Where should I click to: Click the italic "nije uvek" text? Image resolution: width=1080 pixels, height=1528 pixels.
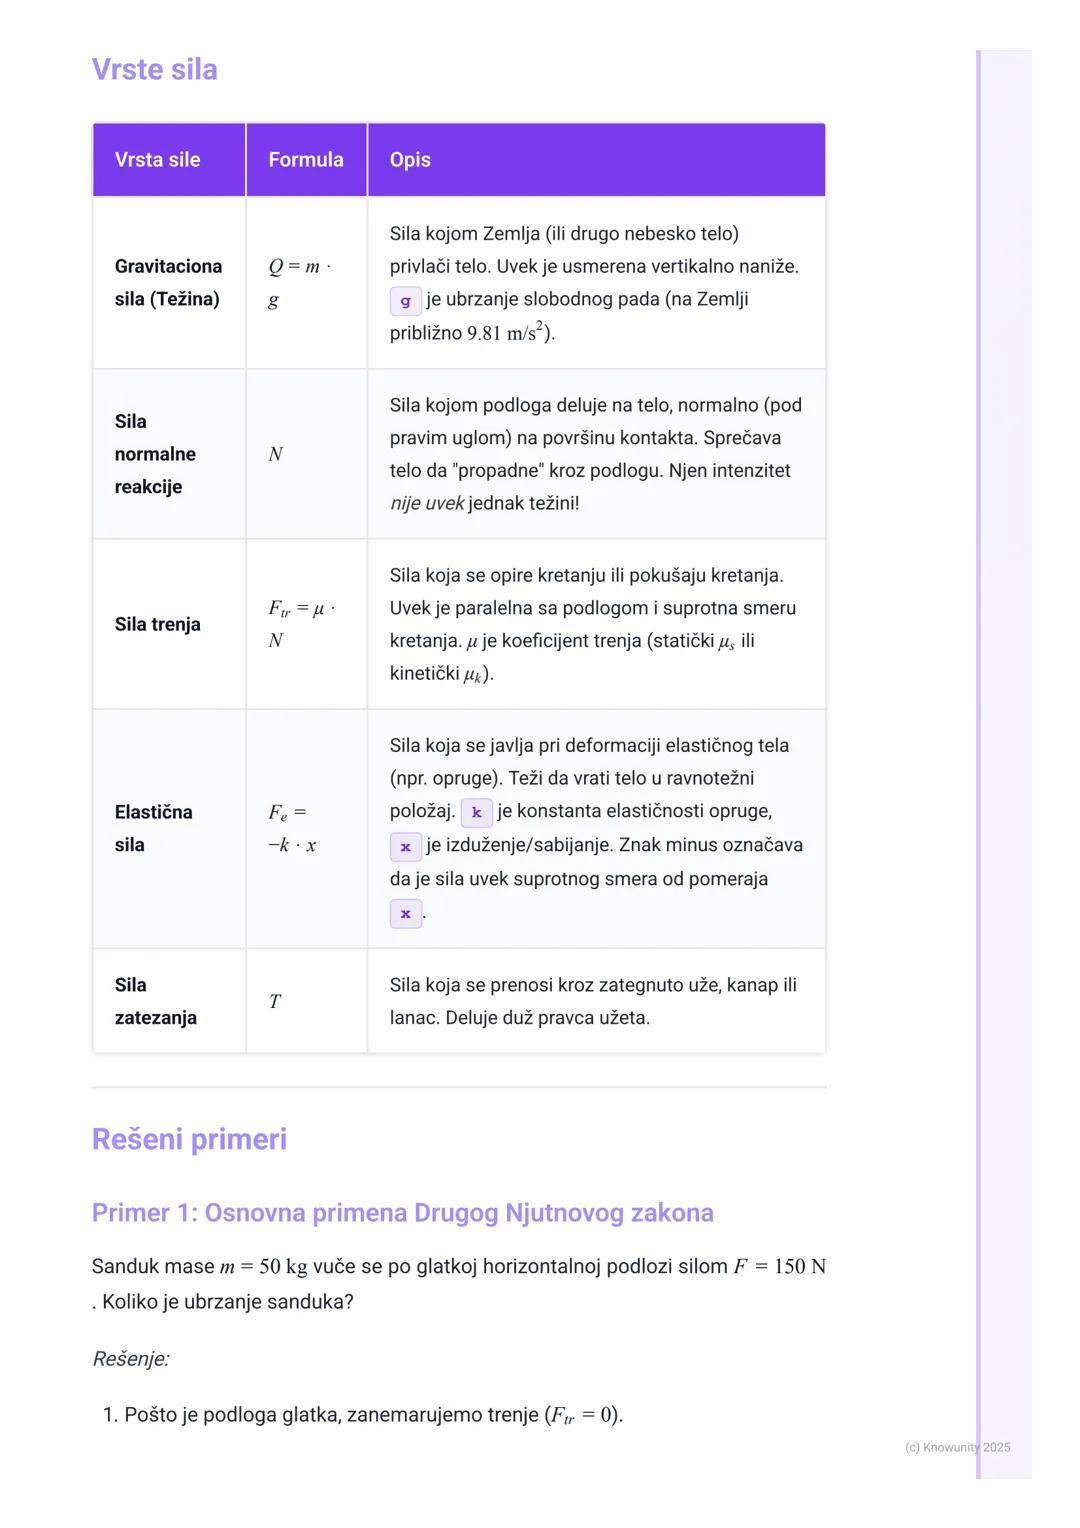[x=427, y=503]
